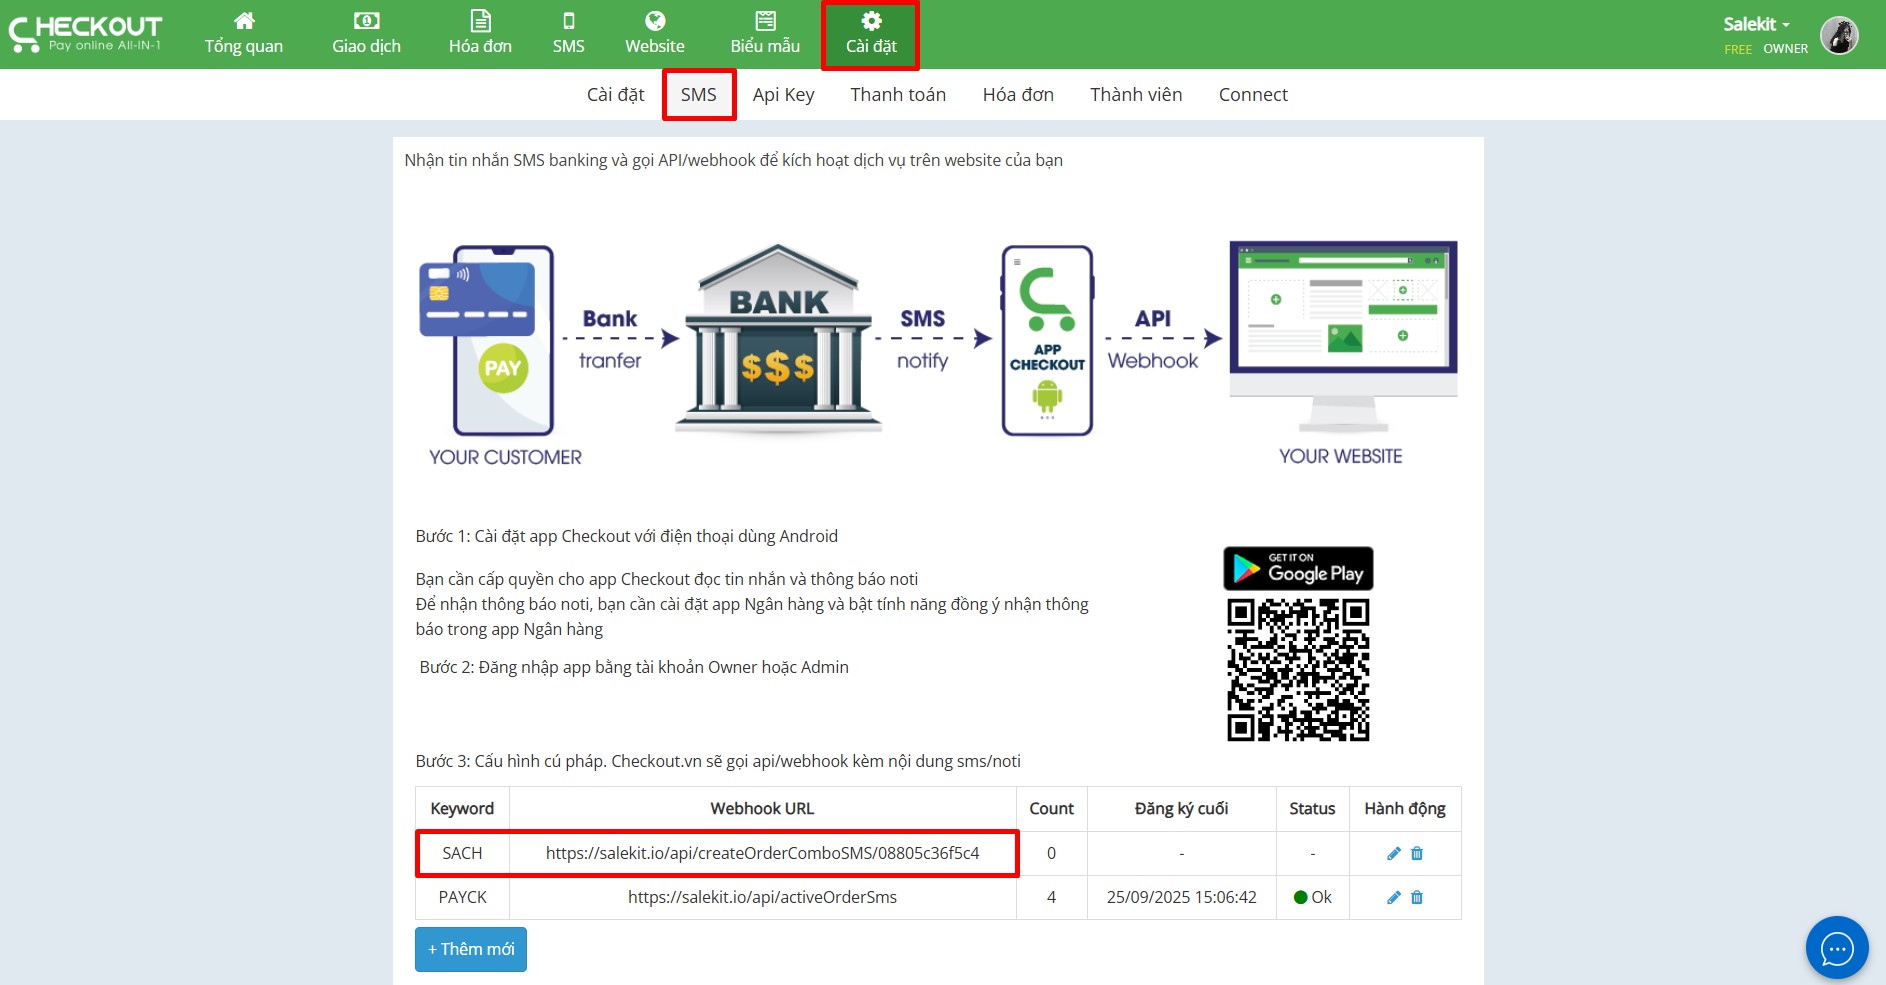The width and height of the screenshot is (1886, 985).
Task: Click trash icon in PAYCK row
Action: [1417, 897]
